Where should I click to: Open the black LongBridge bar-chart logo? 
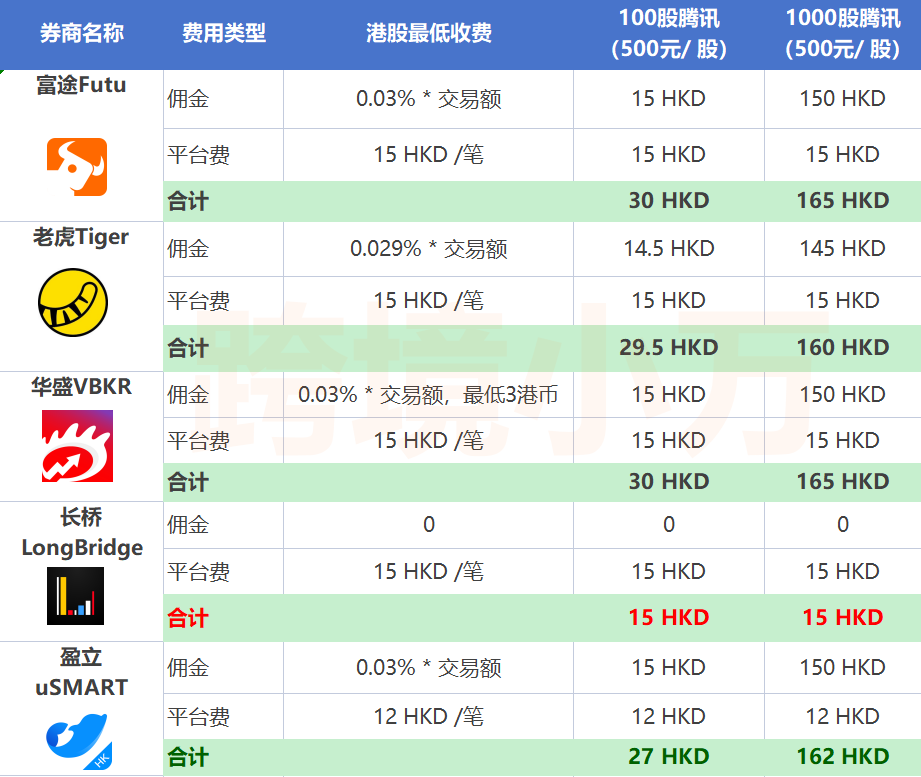75,596
